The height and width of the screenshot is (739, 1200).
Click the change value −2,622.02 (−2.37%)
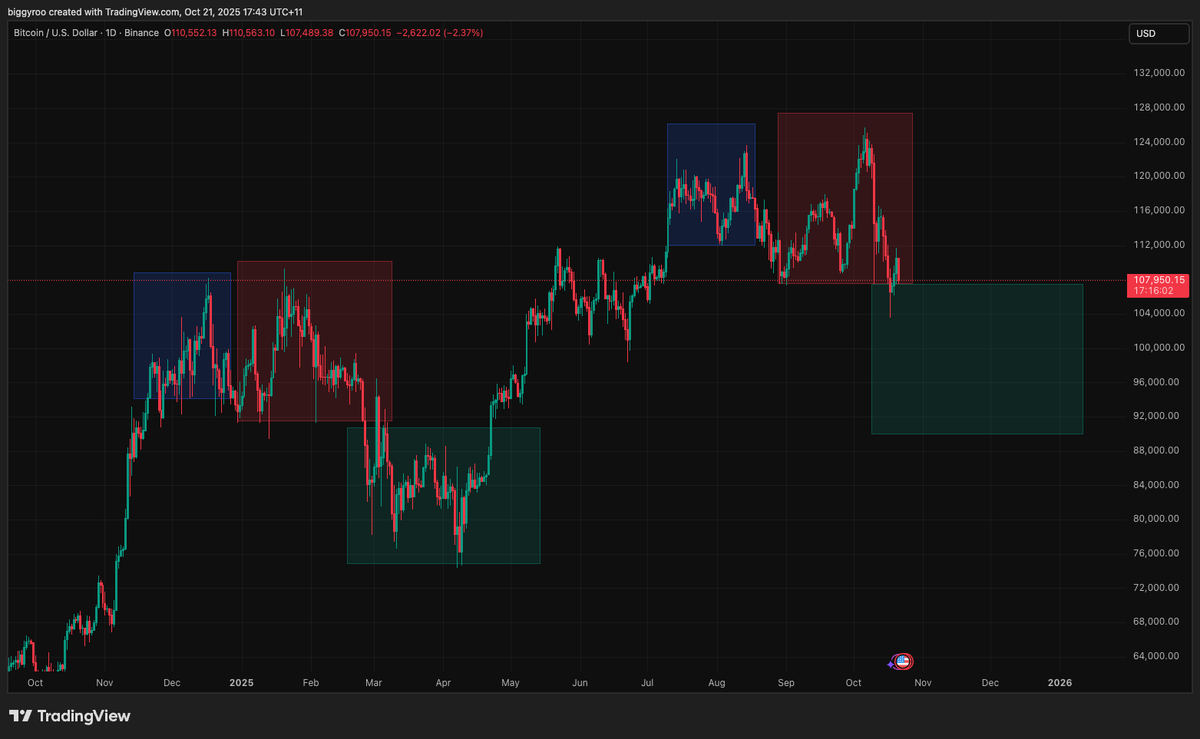pos(440,33)
